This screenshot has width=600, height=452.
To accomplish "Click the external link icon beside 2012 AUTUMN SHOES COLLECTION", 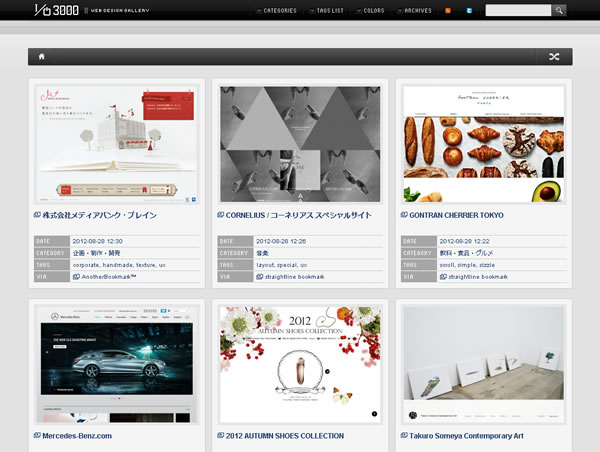I will [x=220, y=435].
